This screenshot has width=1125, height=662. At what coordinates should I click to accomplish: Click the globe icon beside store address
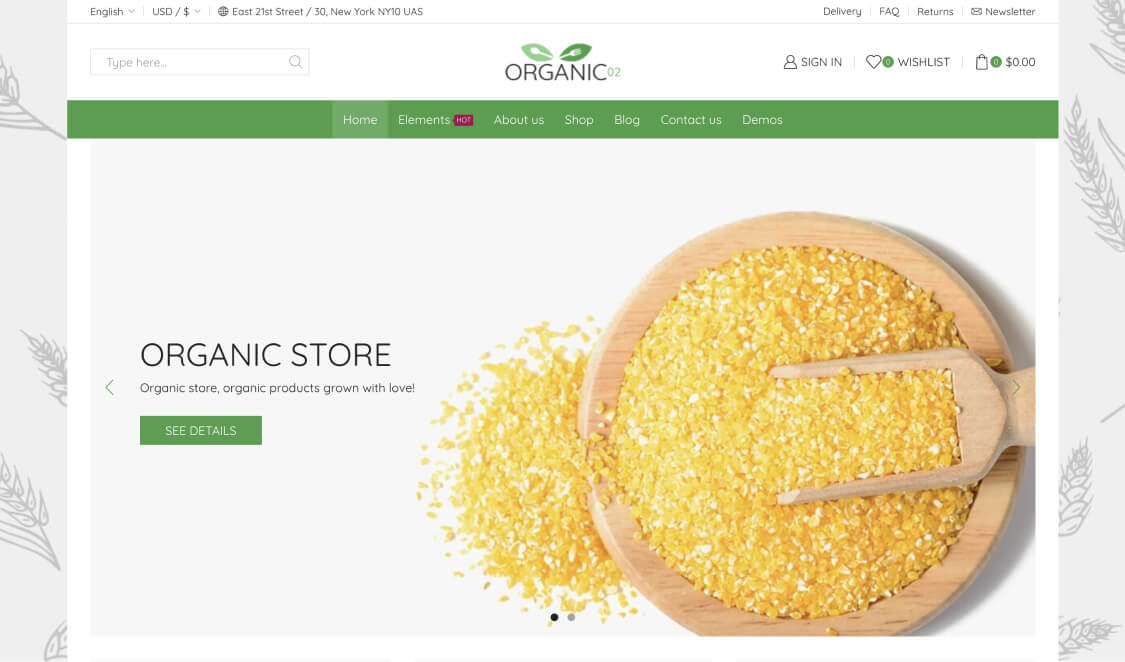223,11
